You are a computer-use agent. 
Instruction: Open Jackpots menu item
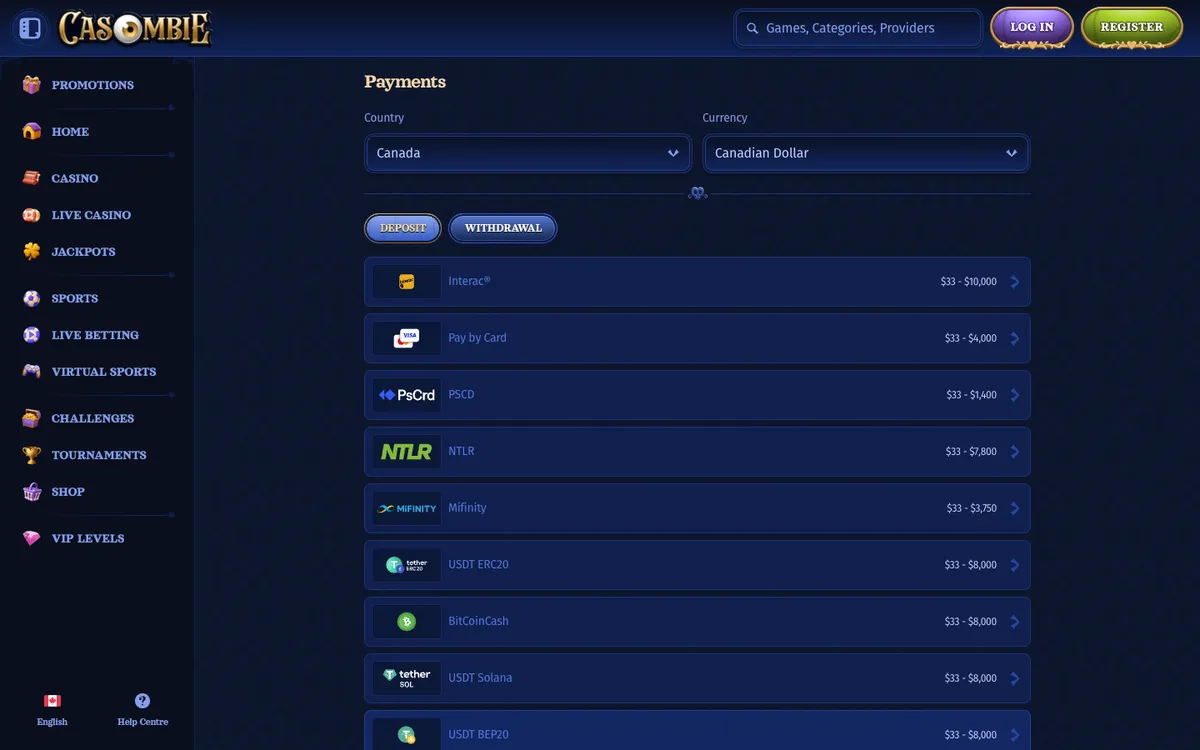[83, 252]
